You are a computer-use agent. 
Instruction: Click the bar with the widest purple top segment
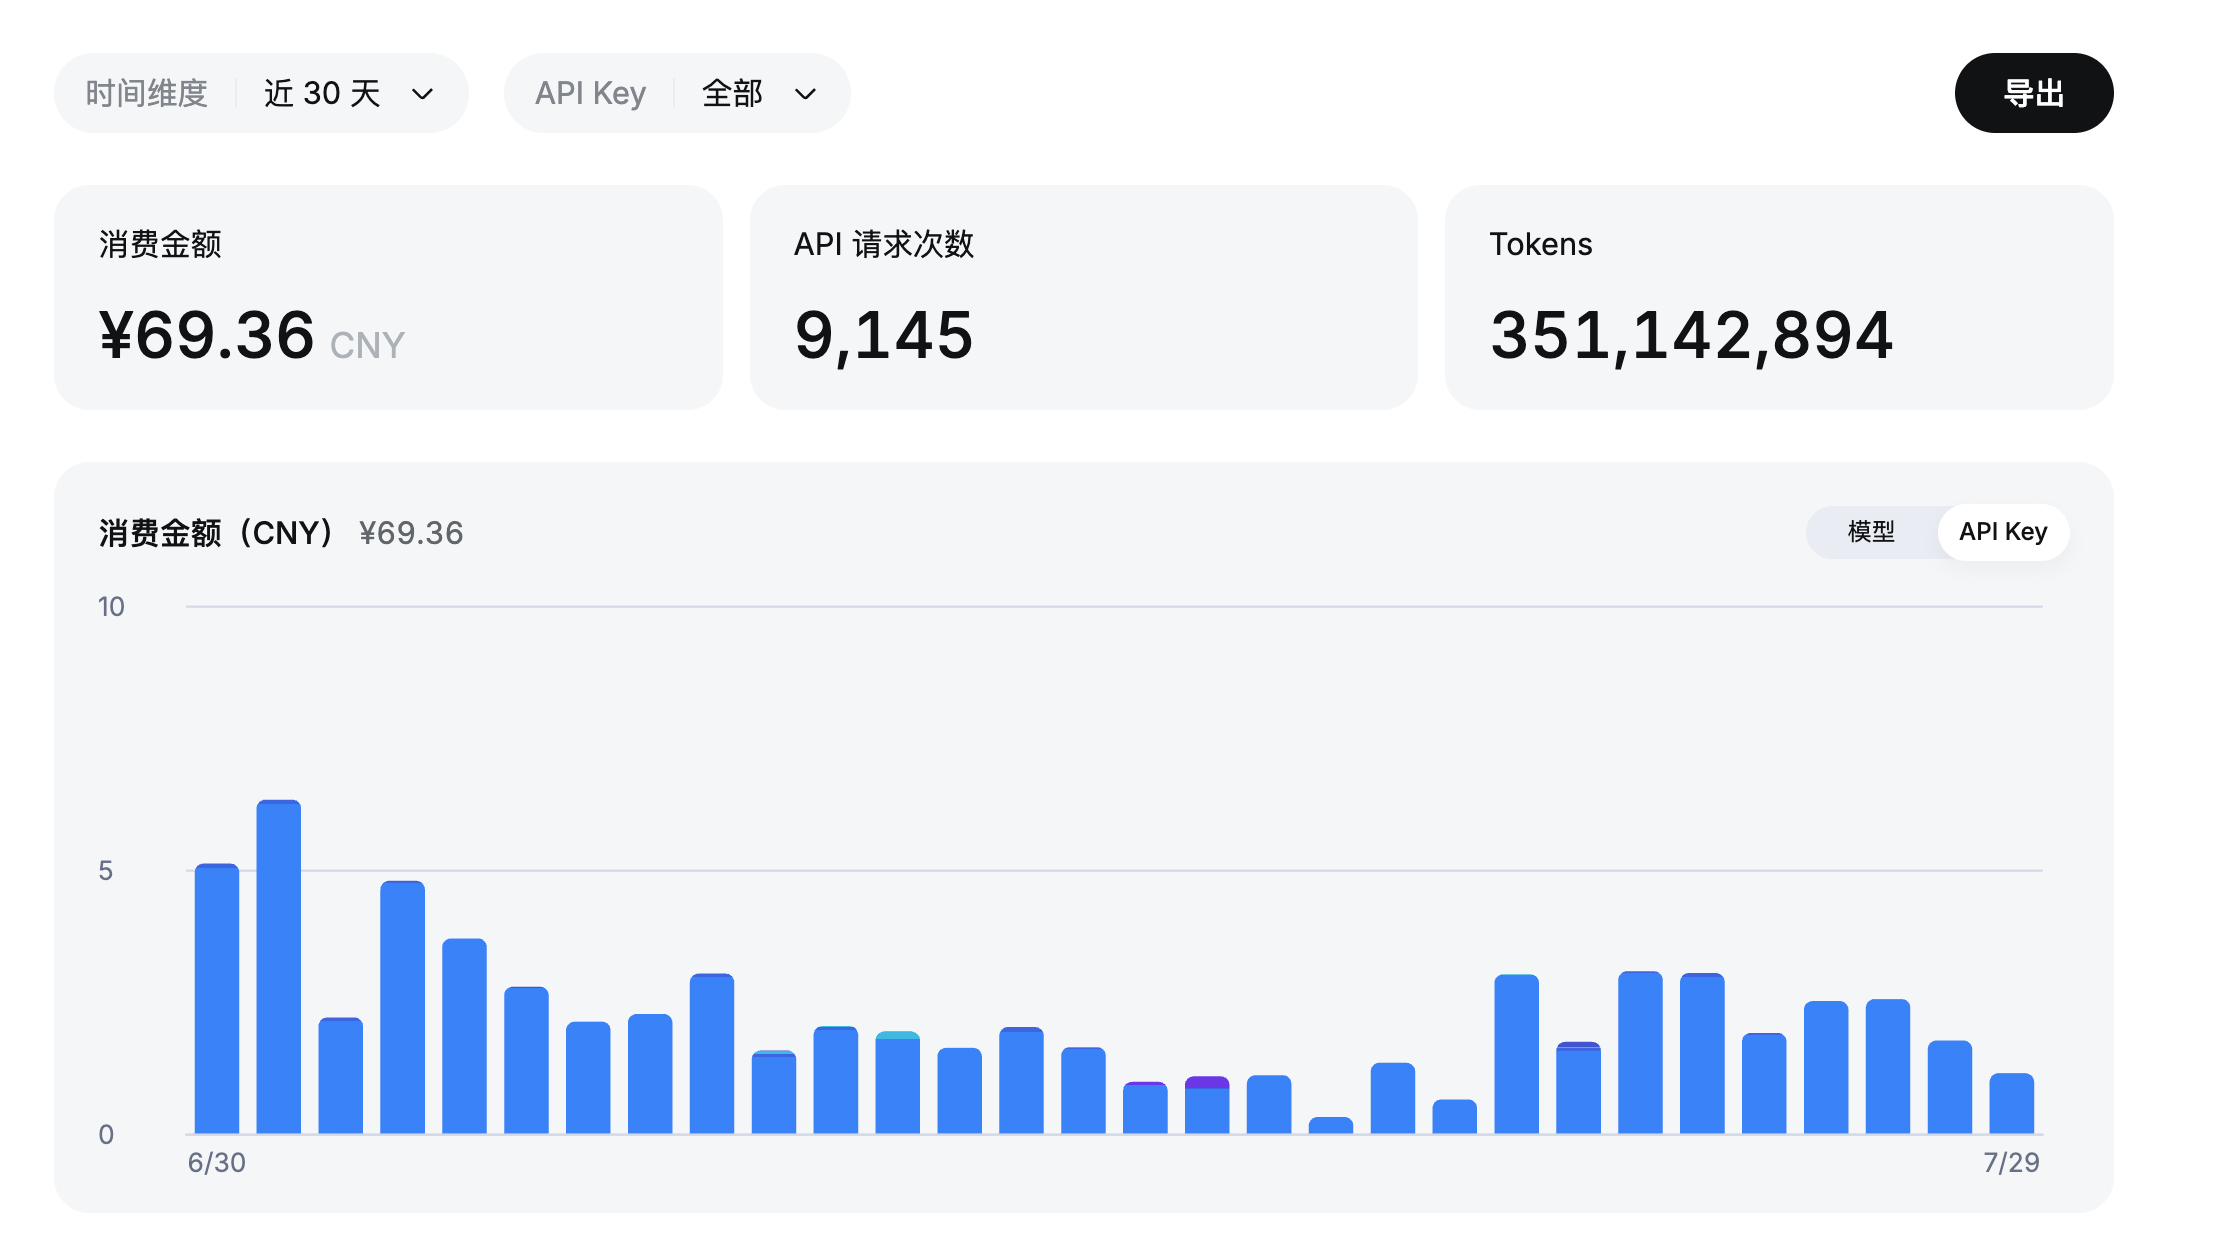coord(1207,1105)
